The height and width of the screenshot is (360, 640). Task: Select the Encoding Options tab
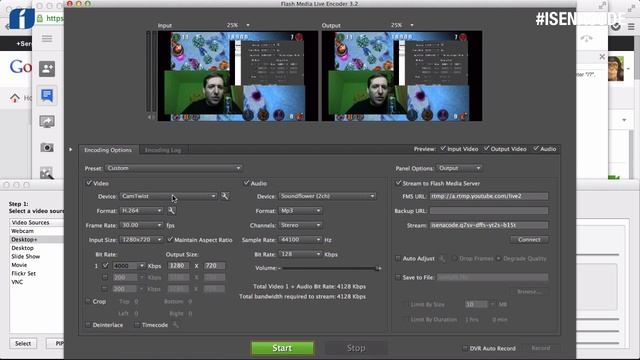pos(108,150)
